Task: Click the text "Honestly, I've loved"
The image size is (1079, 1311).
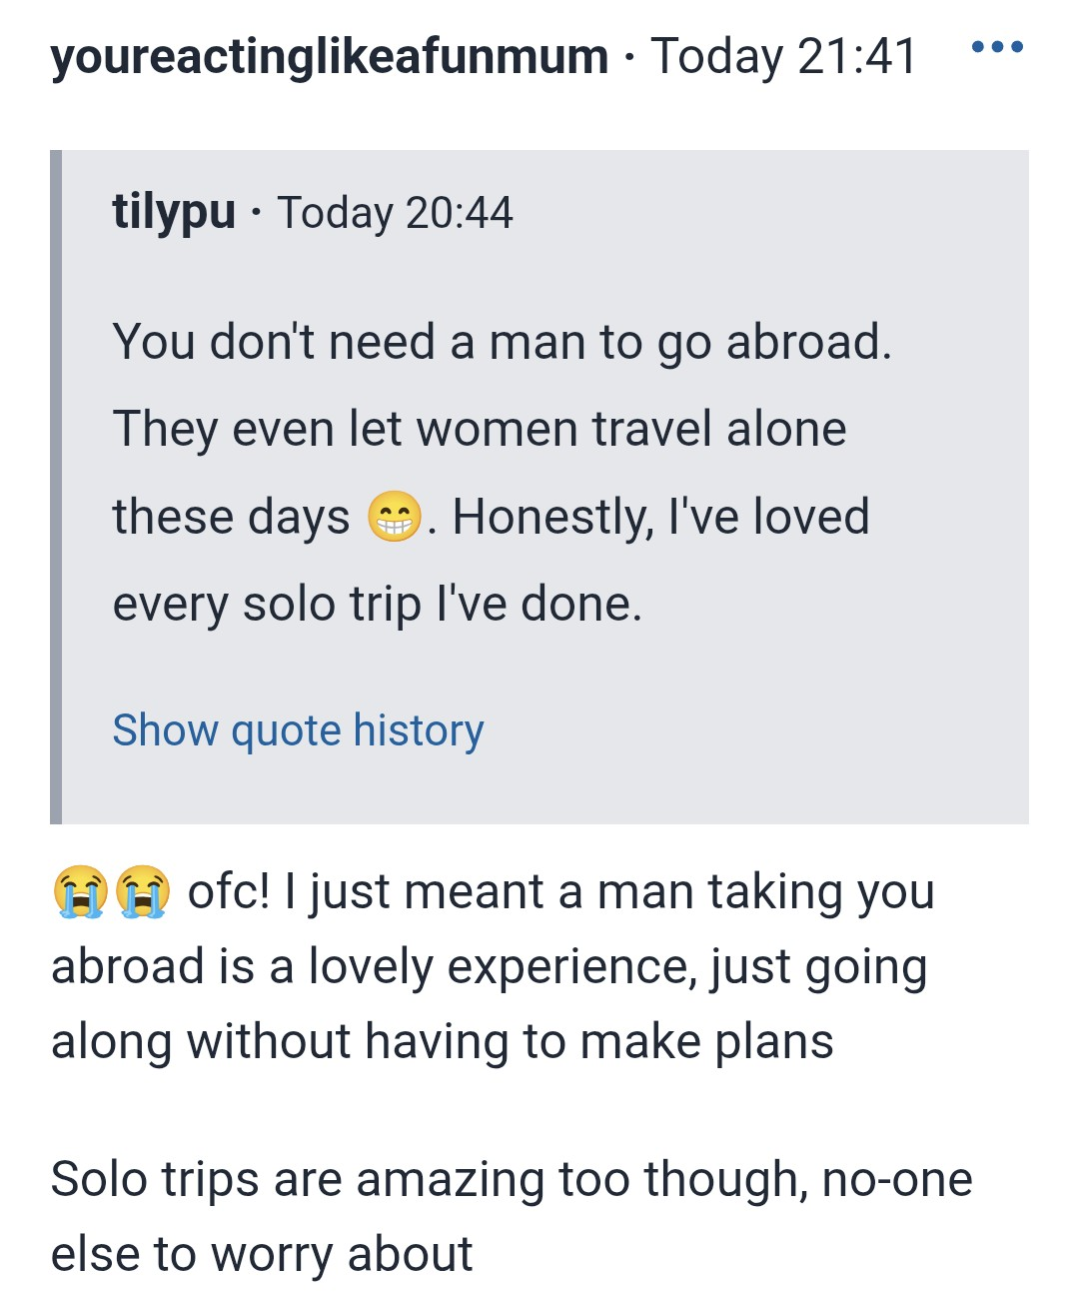Action: click(660, 517)
